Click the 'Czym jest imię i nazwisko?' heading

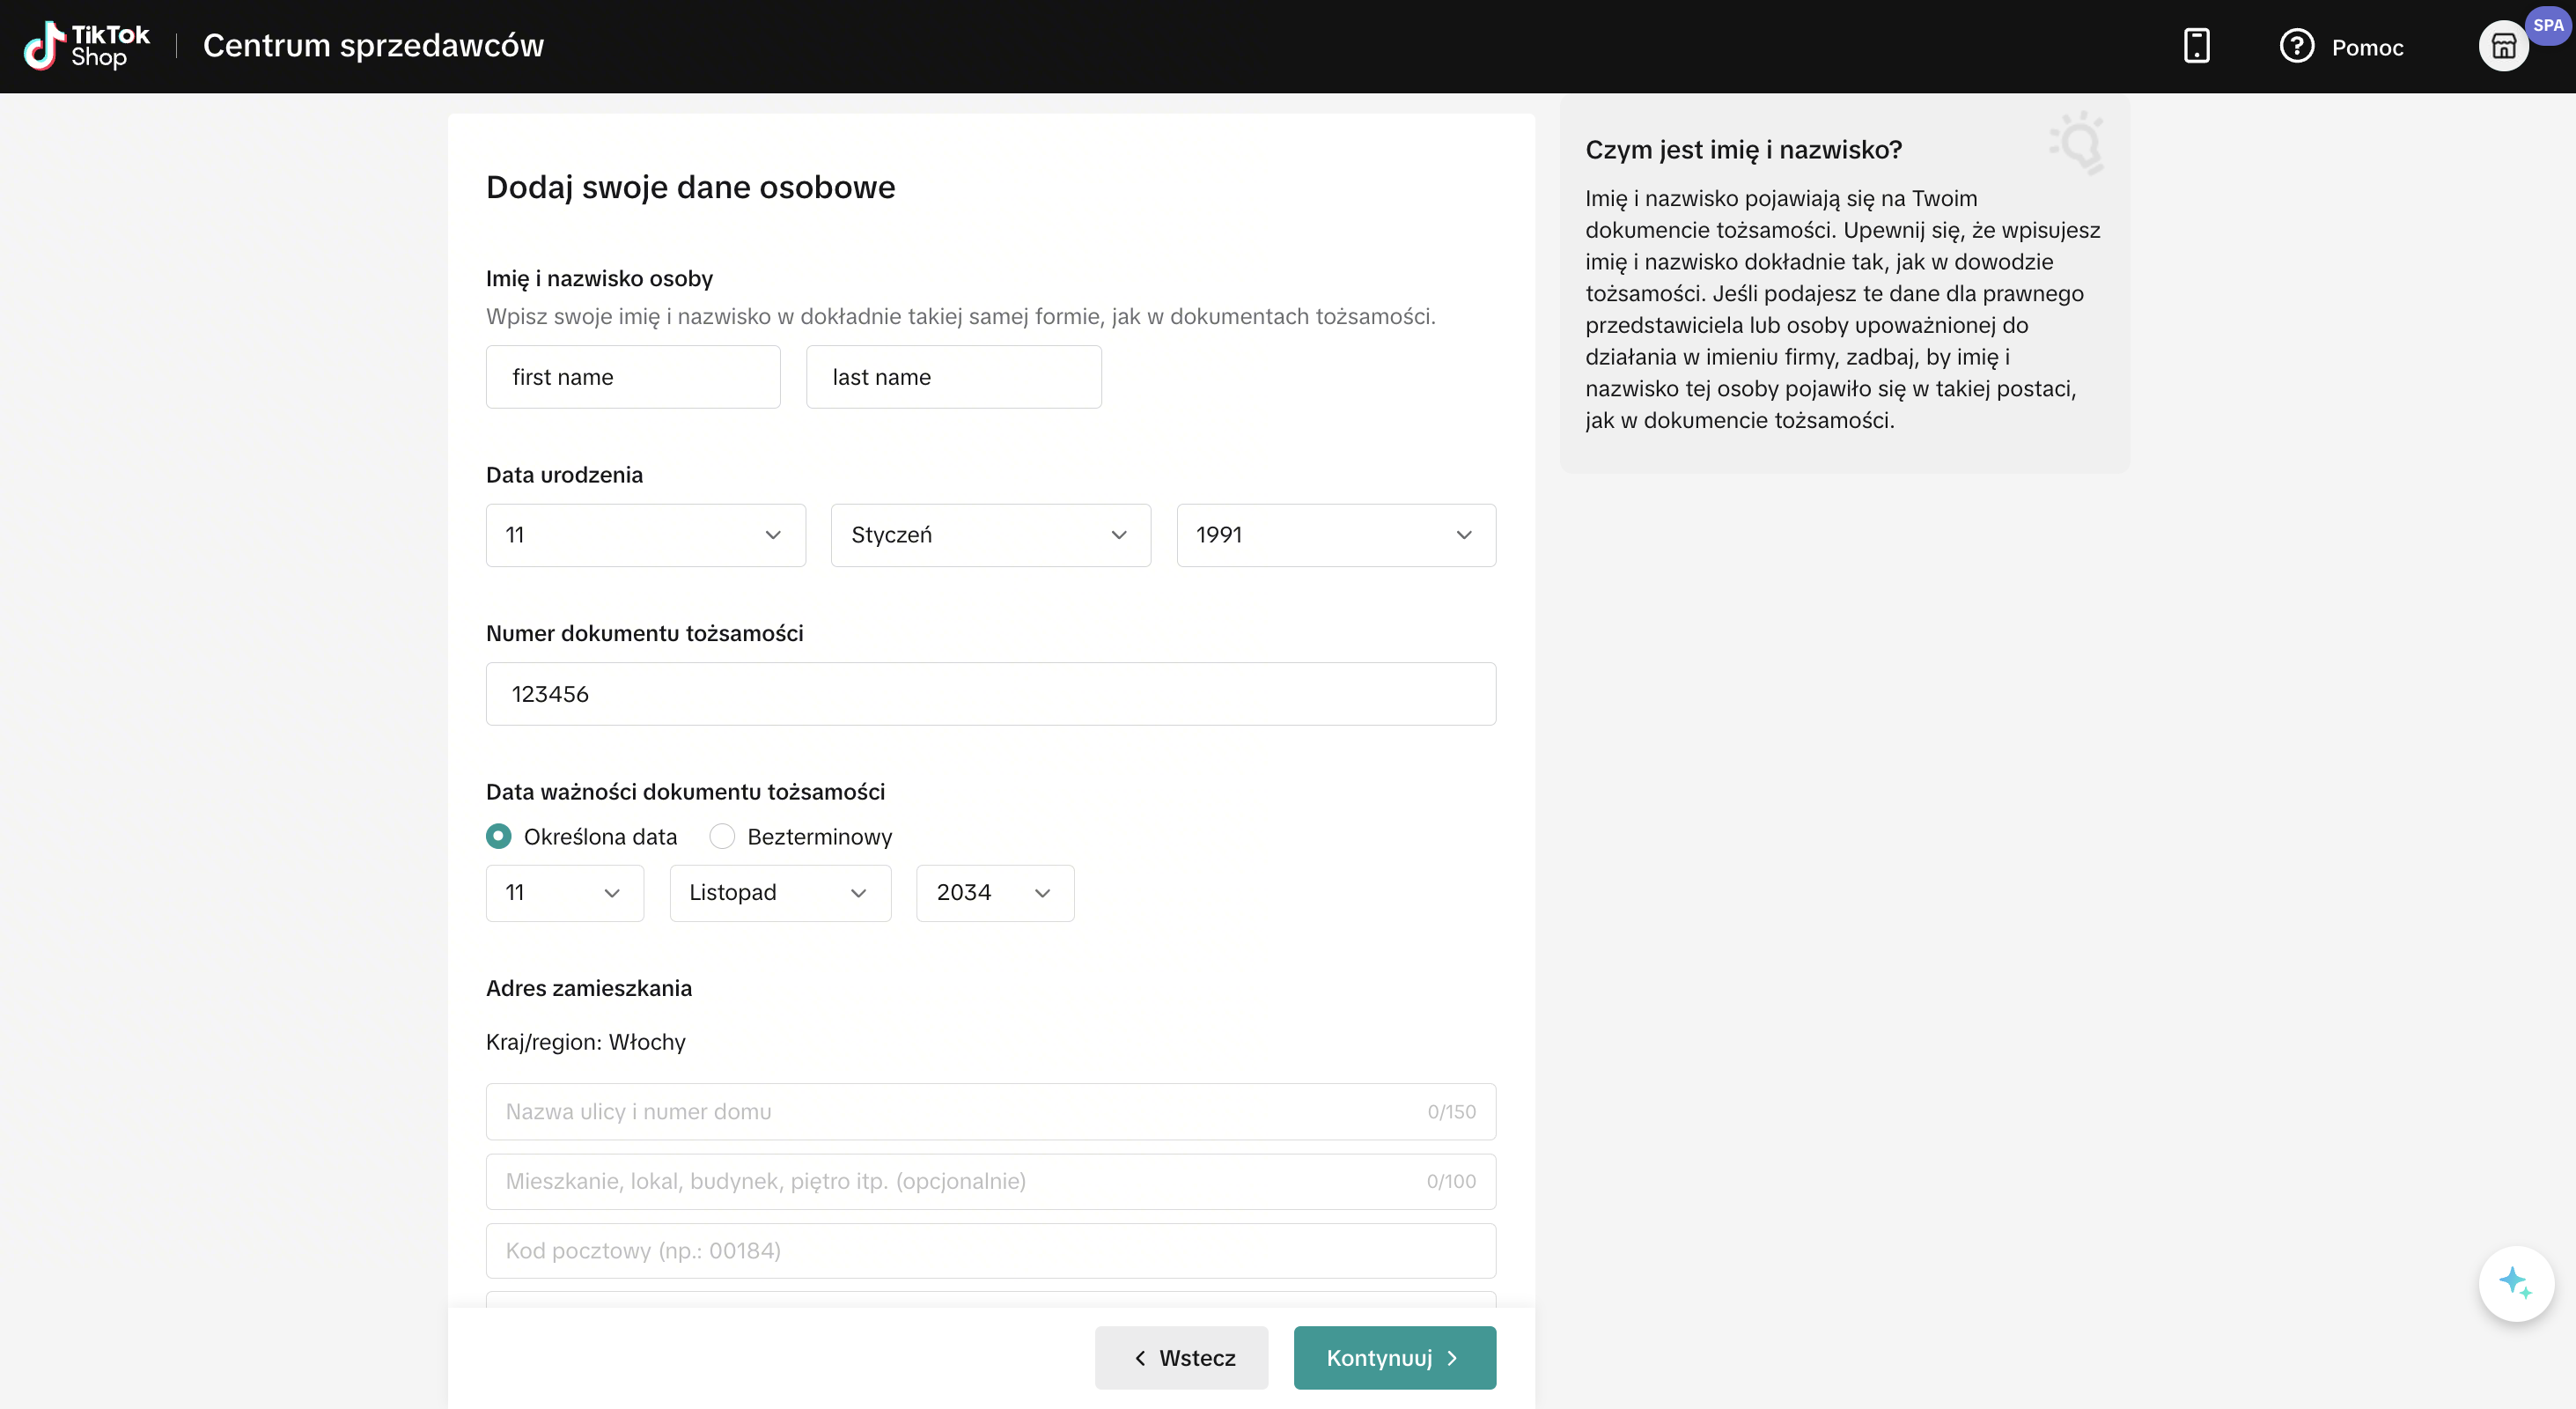tap(1743, 150)
